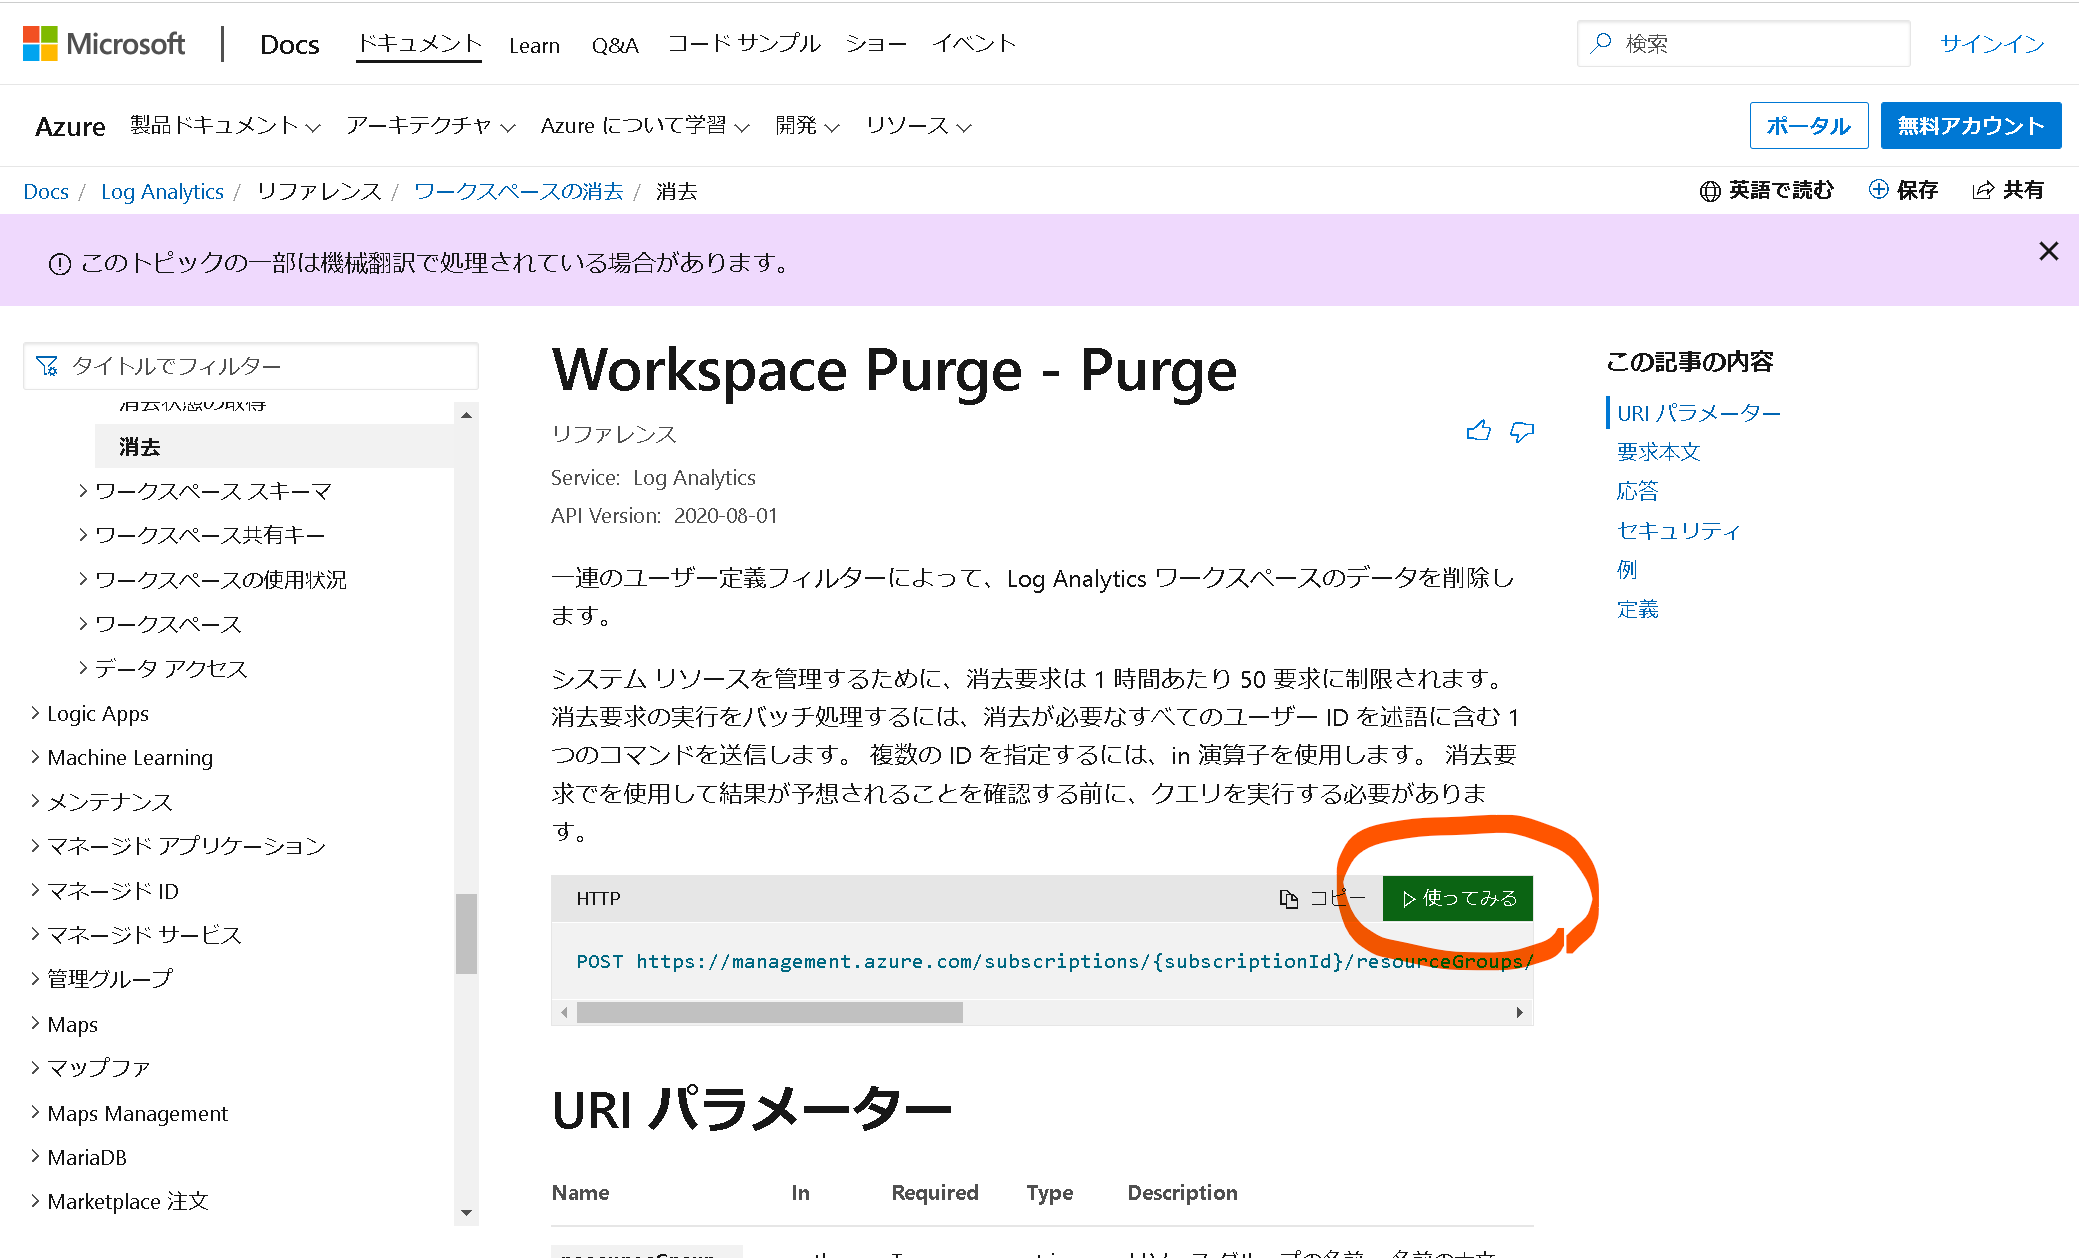Open the 製品ドキュメント dropdown menu
2079x1258 pixels.
225,126
